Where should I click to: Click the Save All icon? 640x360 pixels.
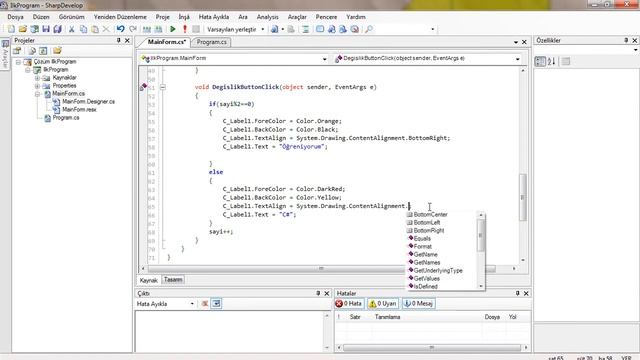pos(58,29)
